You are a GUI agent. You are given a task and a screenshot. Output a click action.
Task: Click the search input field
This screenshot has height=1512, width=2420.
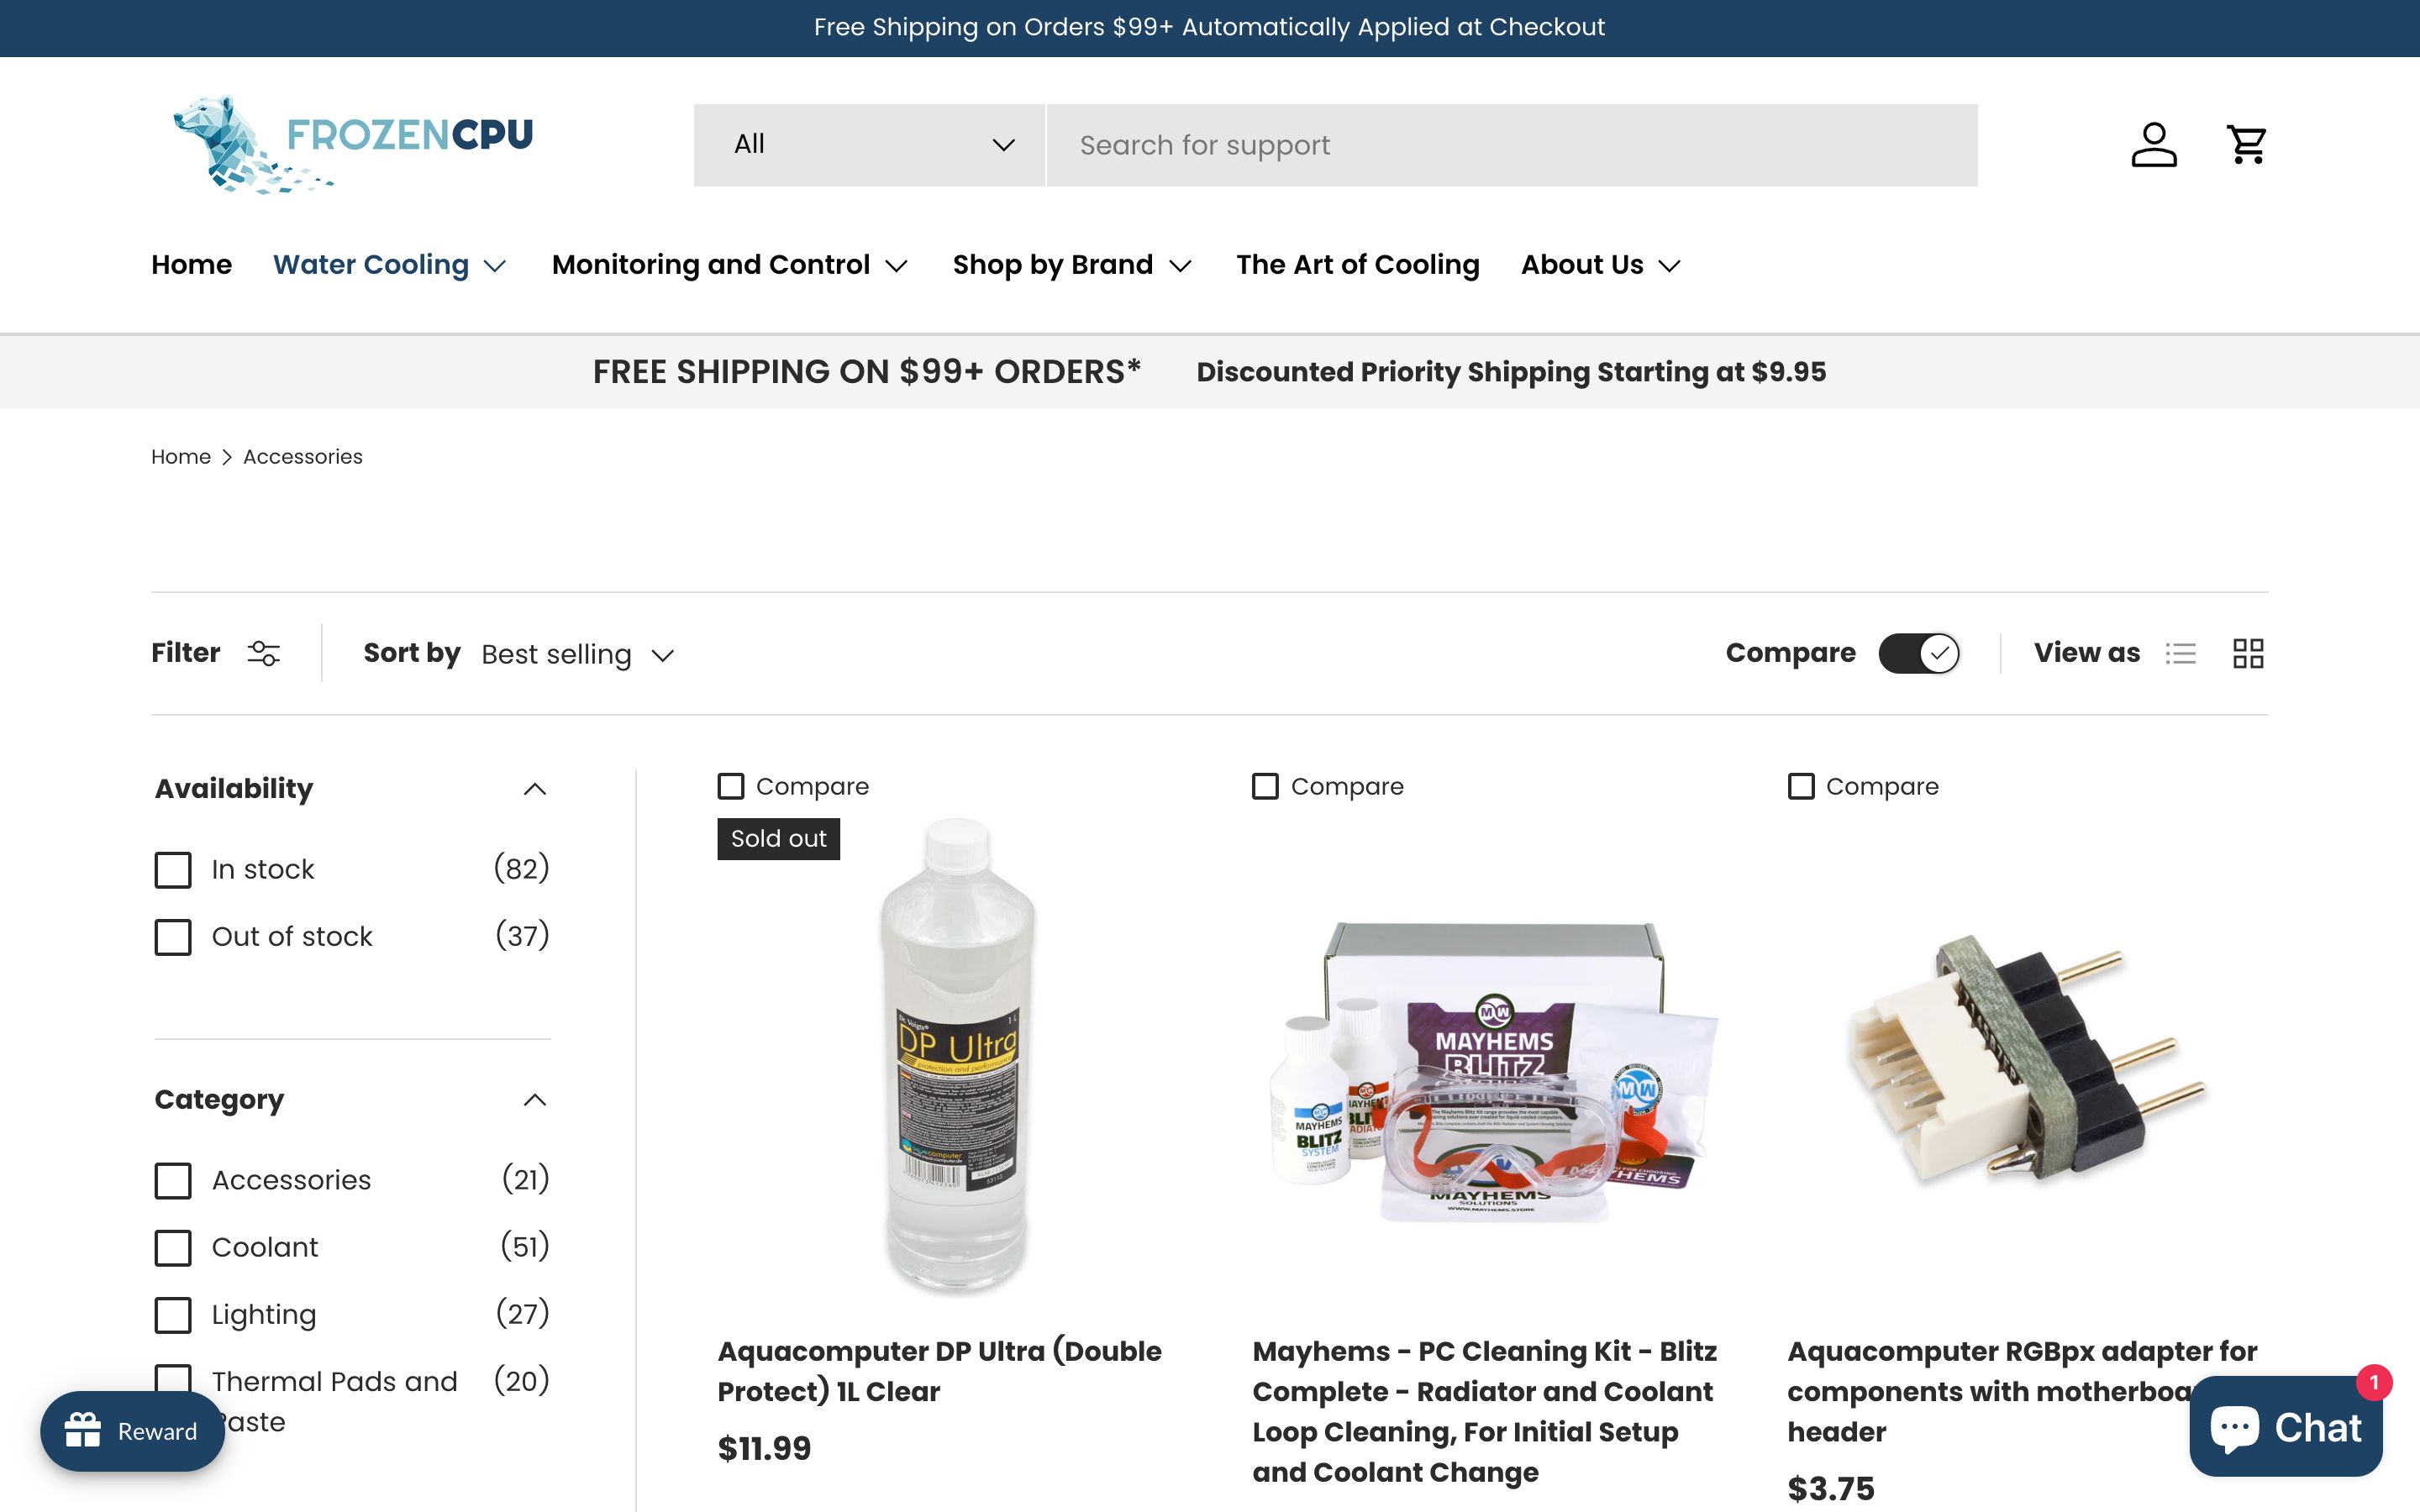1511,144
